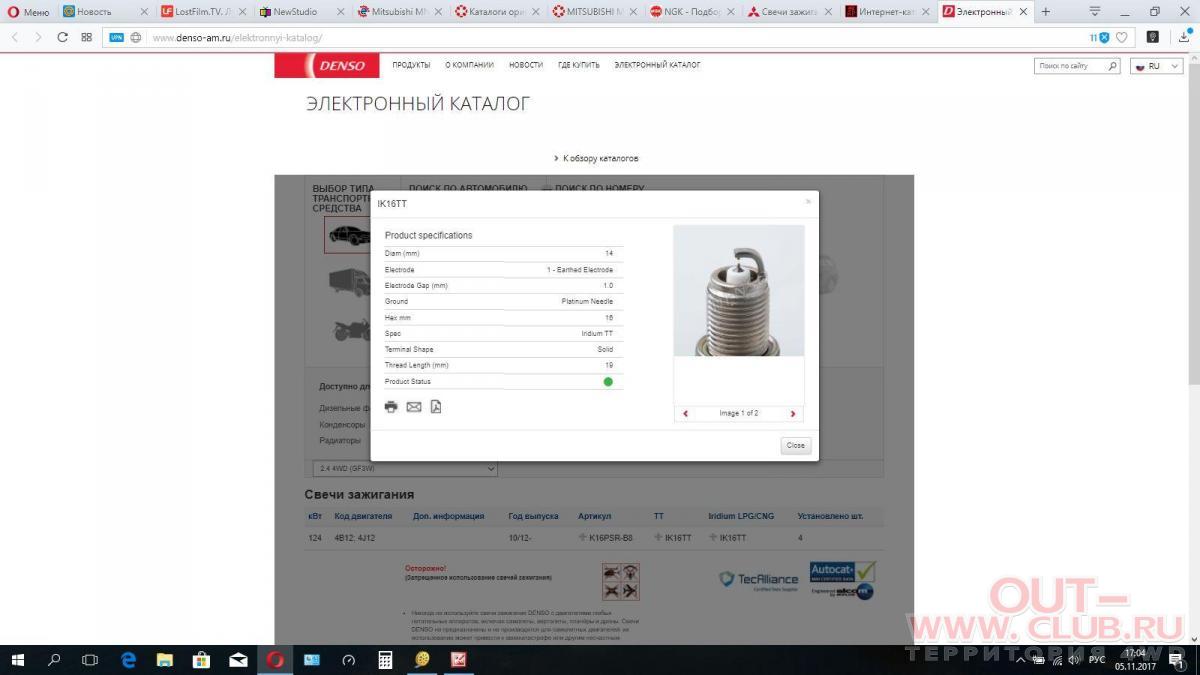
Task: Click the TecAlliance logo
Action: (x=759, y=579)
